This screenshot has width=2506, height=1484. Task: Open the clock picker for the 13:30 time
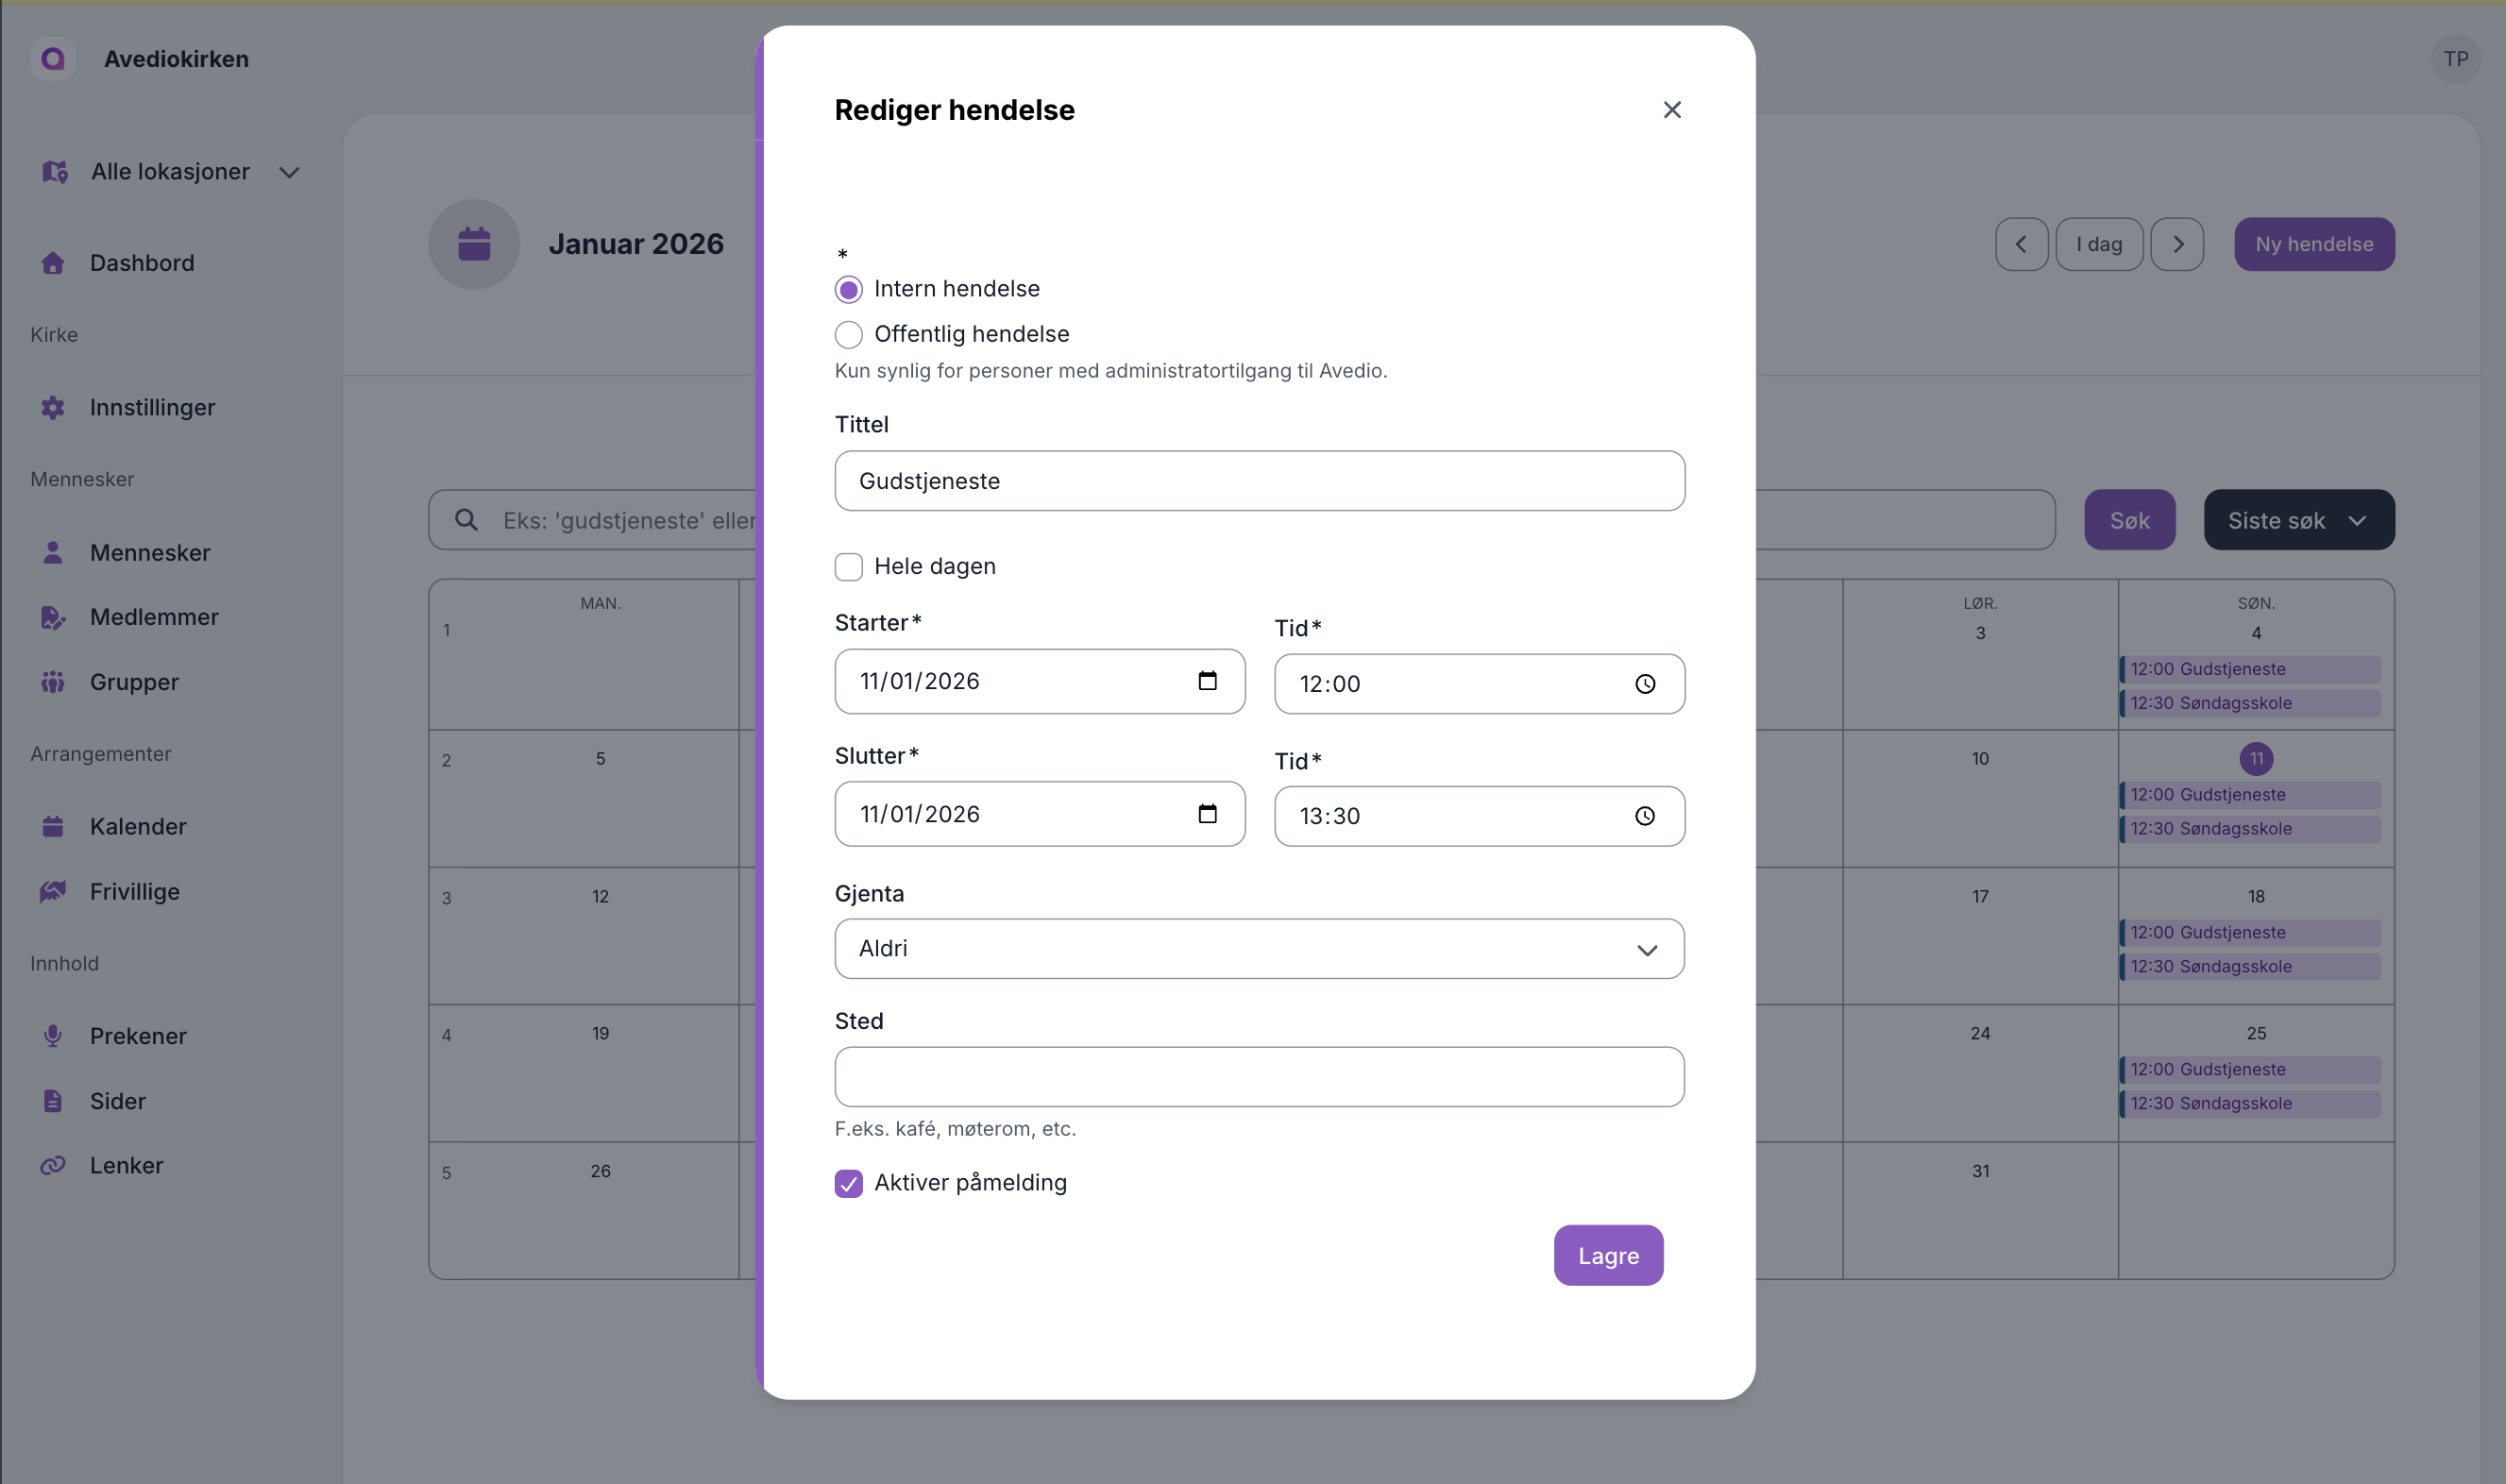click(1645, 815)
